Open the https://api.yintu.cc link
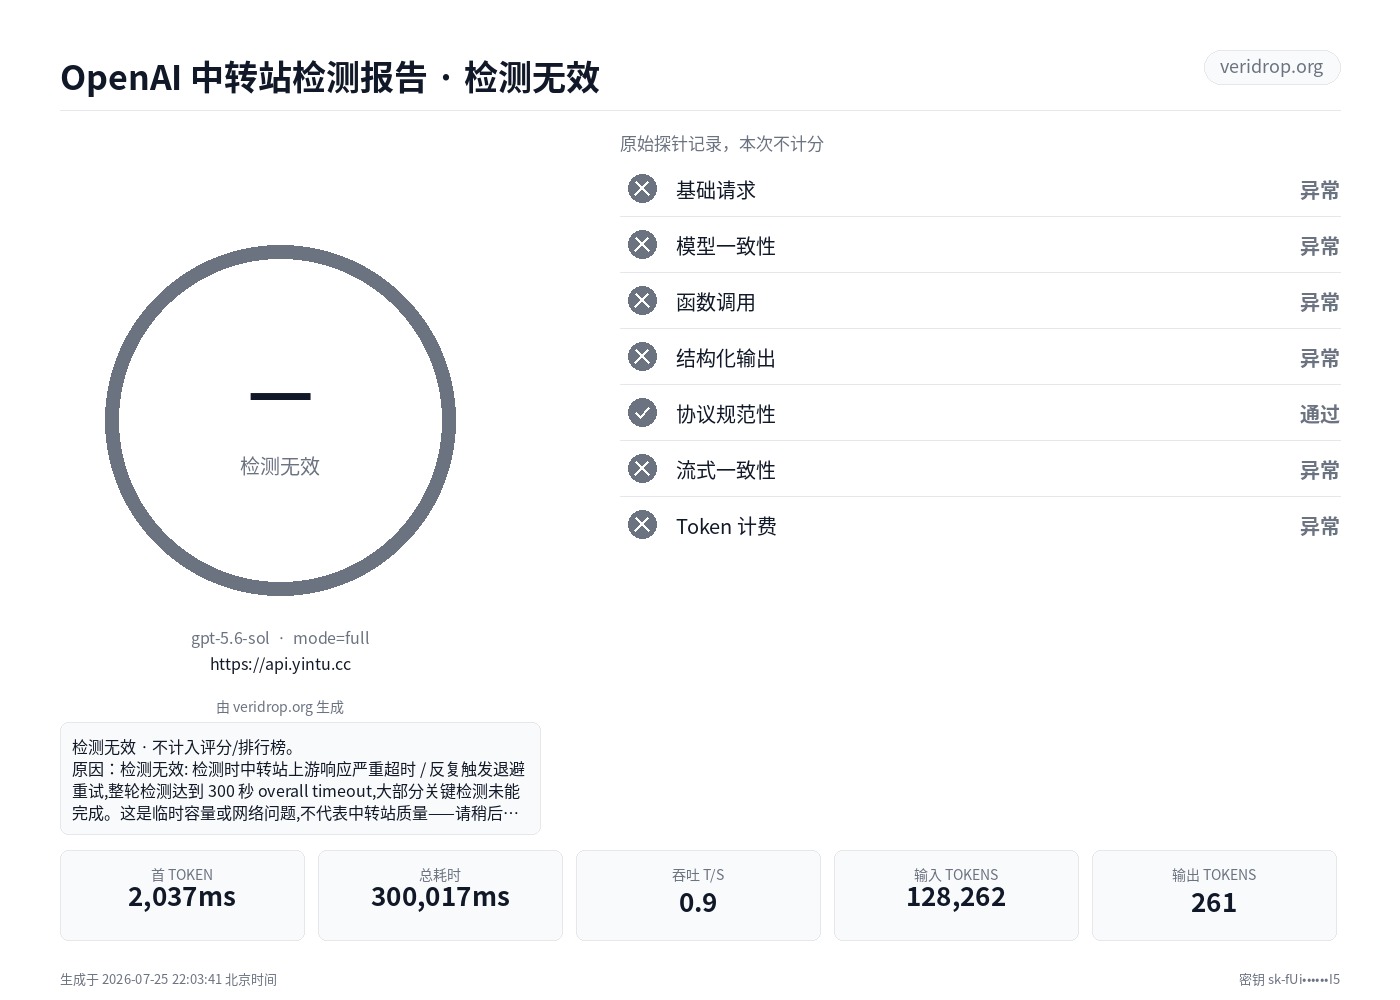The height and width of the screenshot is (1000, 1400). click(280, 664)
